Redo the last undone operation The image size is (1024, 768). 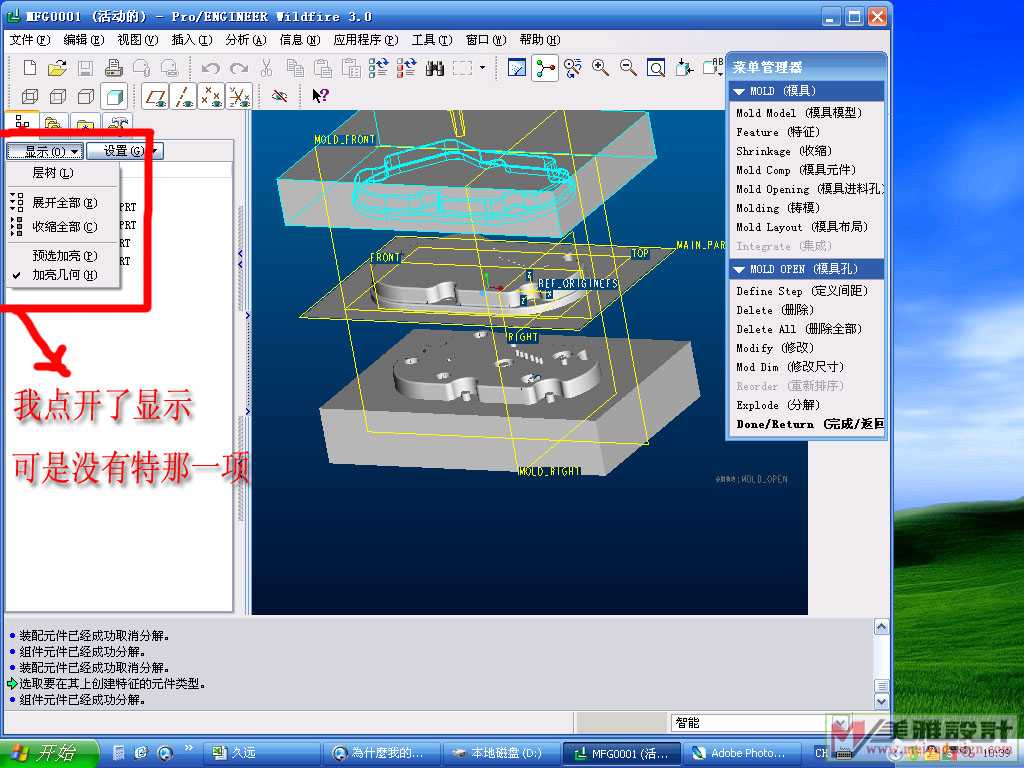click(x=238, y=68)
